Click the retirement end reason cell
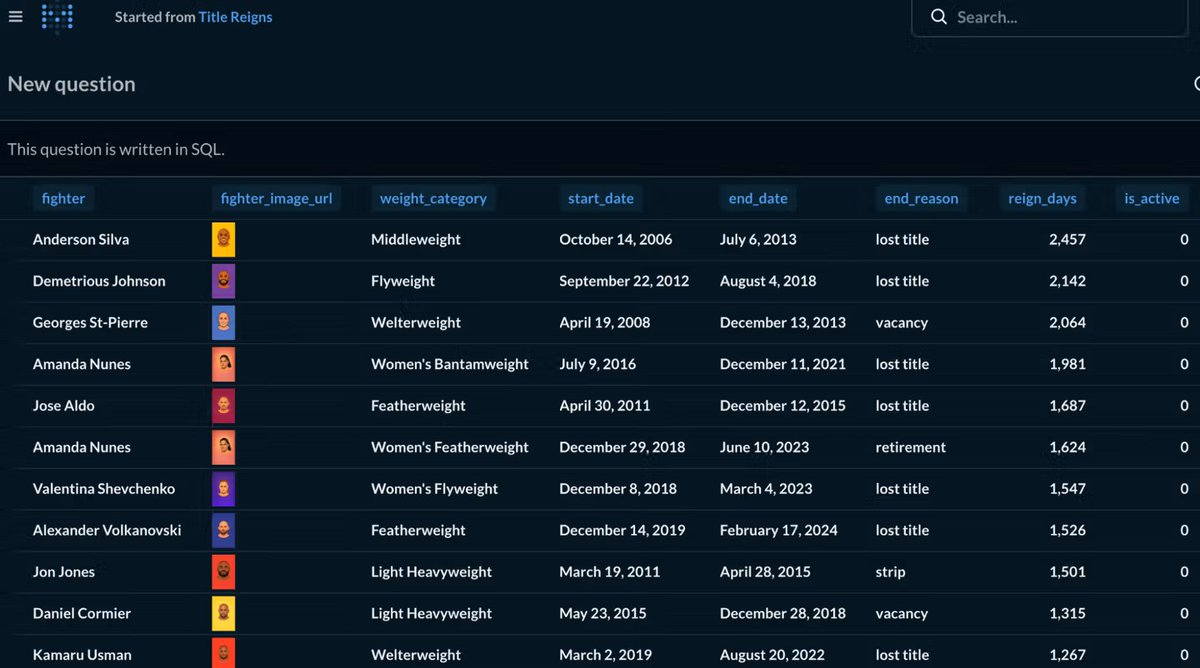1200x668 pixels. [911, 447]
